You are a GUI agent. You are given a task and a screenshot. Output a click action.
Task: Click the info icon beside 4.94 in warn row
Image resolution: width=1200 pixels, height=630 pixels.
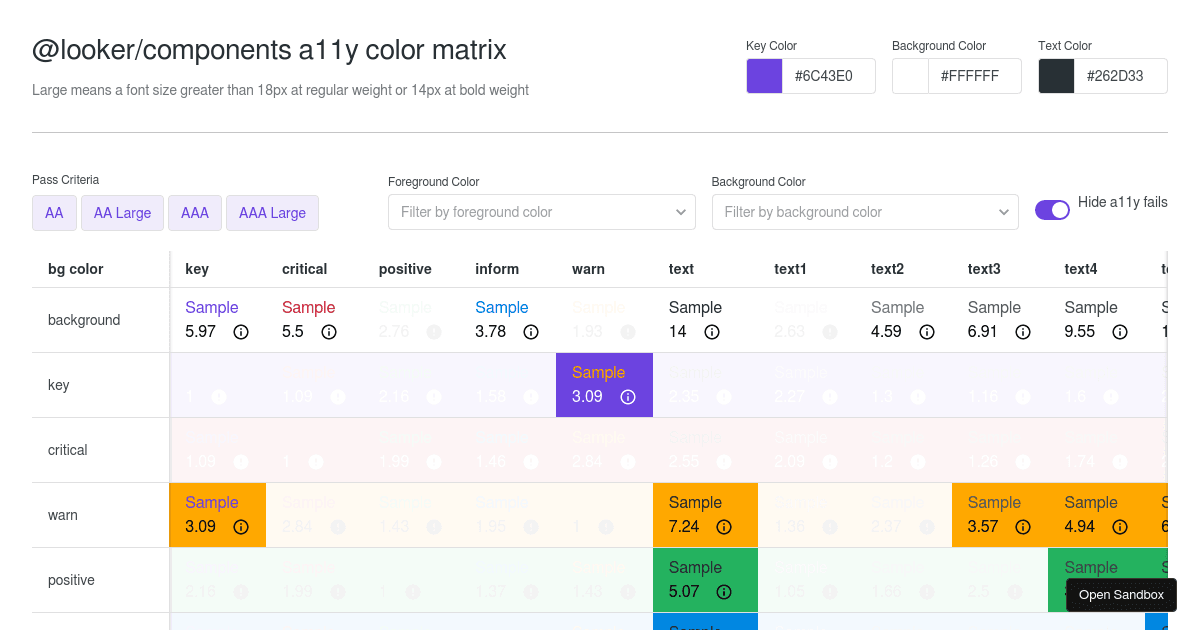click(x=1120, y=527)
